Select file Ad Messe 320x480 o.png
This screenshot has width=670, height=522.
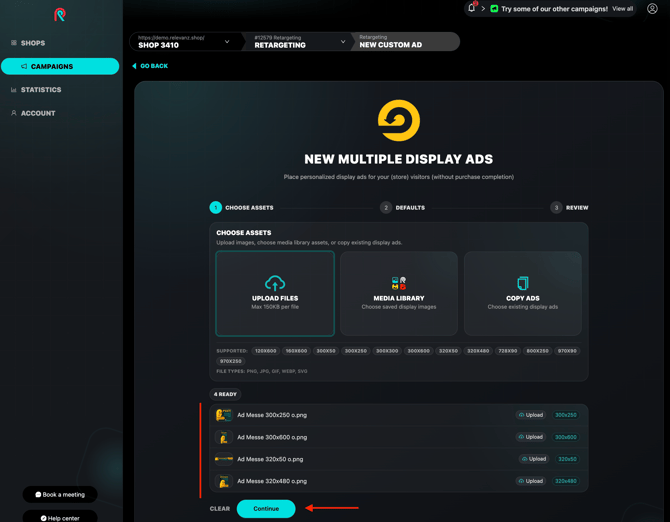tap(272, 481)
